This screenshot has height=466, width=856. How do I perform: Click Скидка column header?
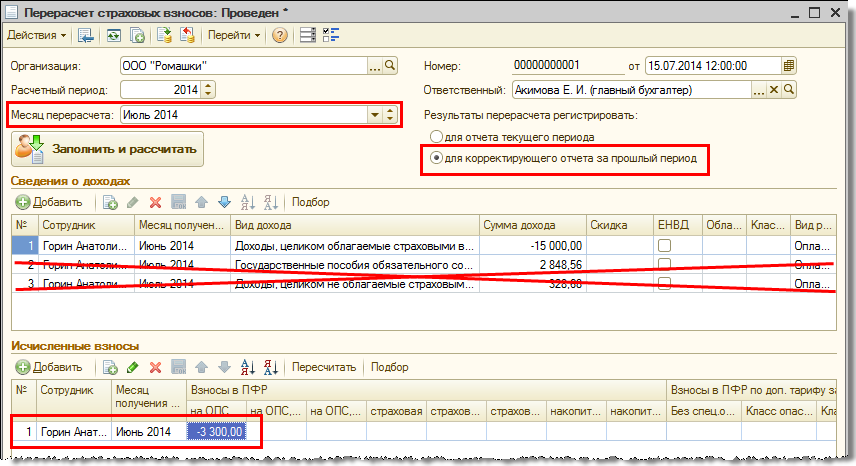(620, 225)
